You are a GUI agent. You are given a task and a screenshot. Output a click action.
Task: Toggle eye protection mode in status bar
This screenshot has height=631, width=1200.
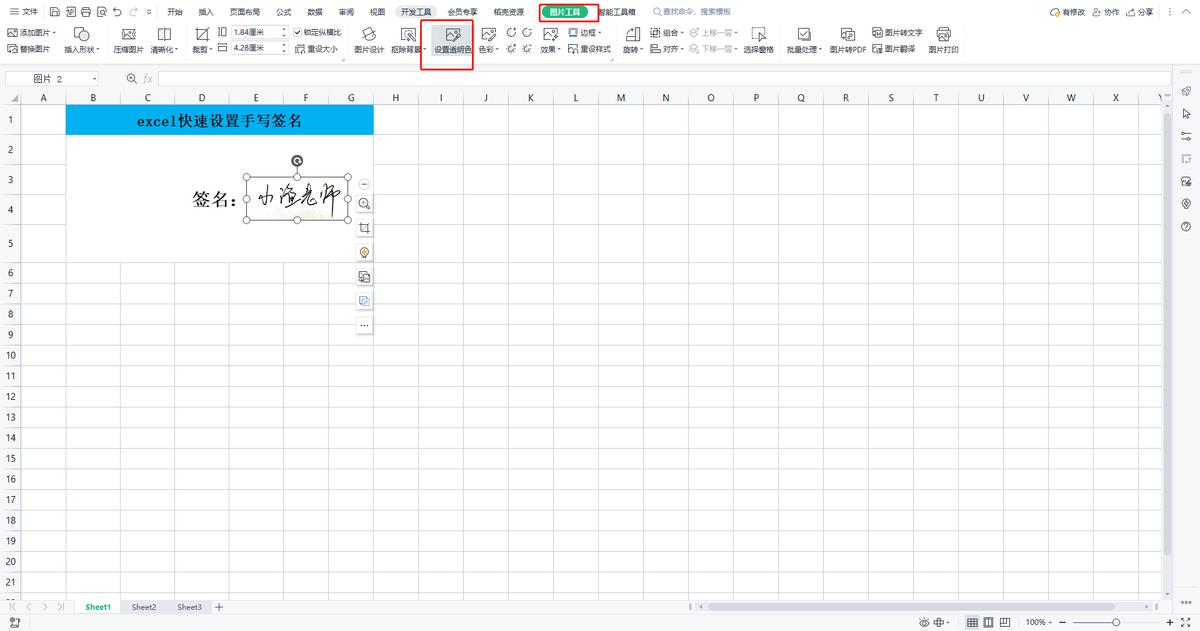pyautogui.click(x=923, y=622)
